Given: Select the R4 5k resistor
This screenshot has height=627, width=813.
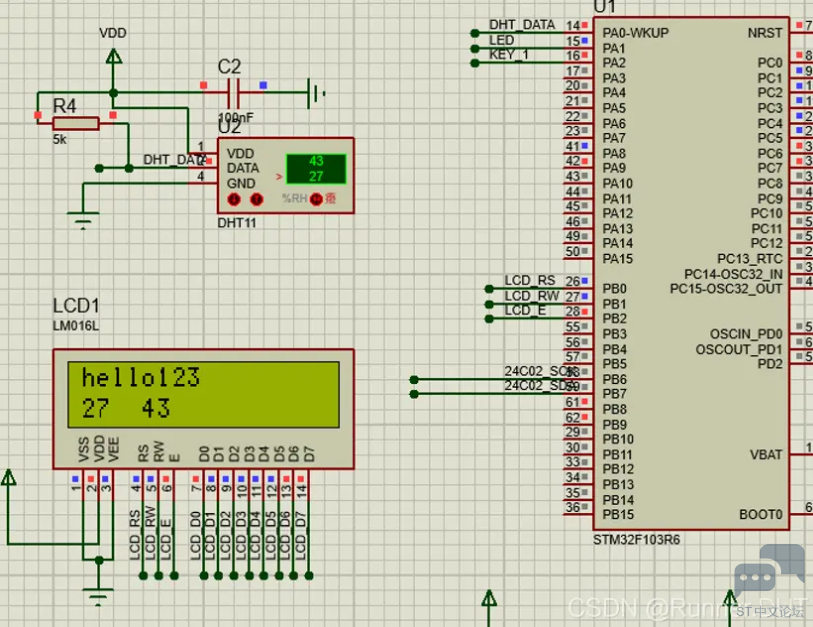Looking at the screenshot, I should click(76, 123).
